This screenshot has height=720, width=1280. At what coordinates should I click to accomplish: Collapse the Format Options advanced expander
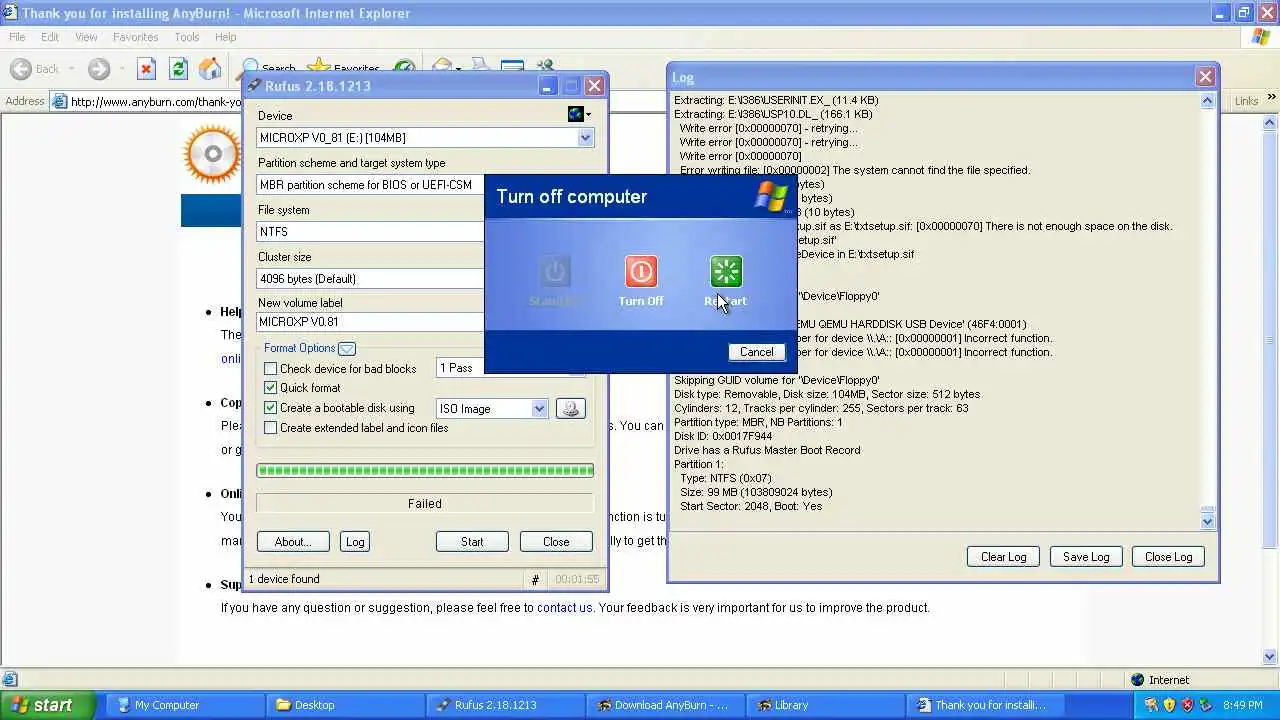[x=347, y=349]
